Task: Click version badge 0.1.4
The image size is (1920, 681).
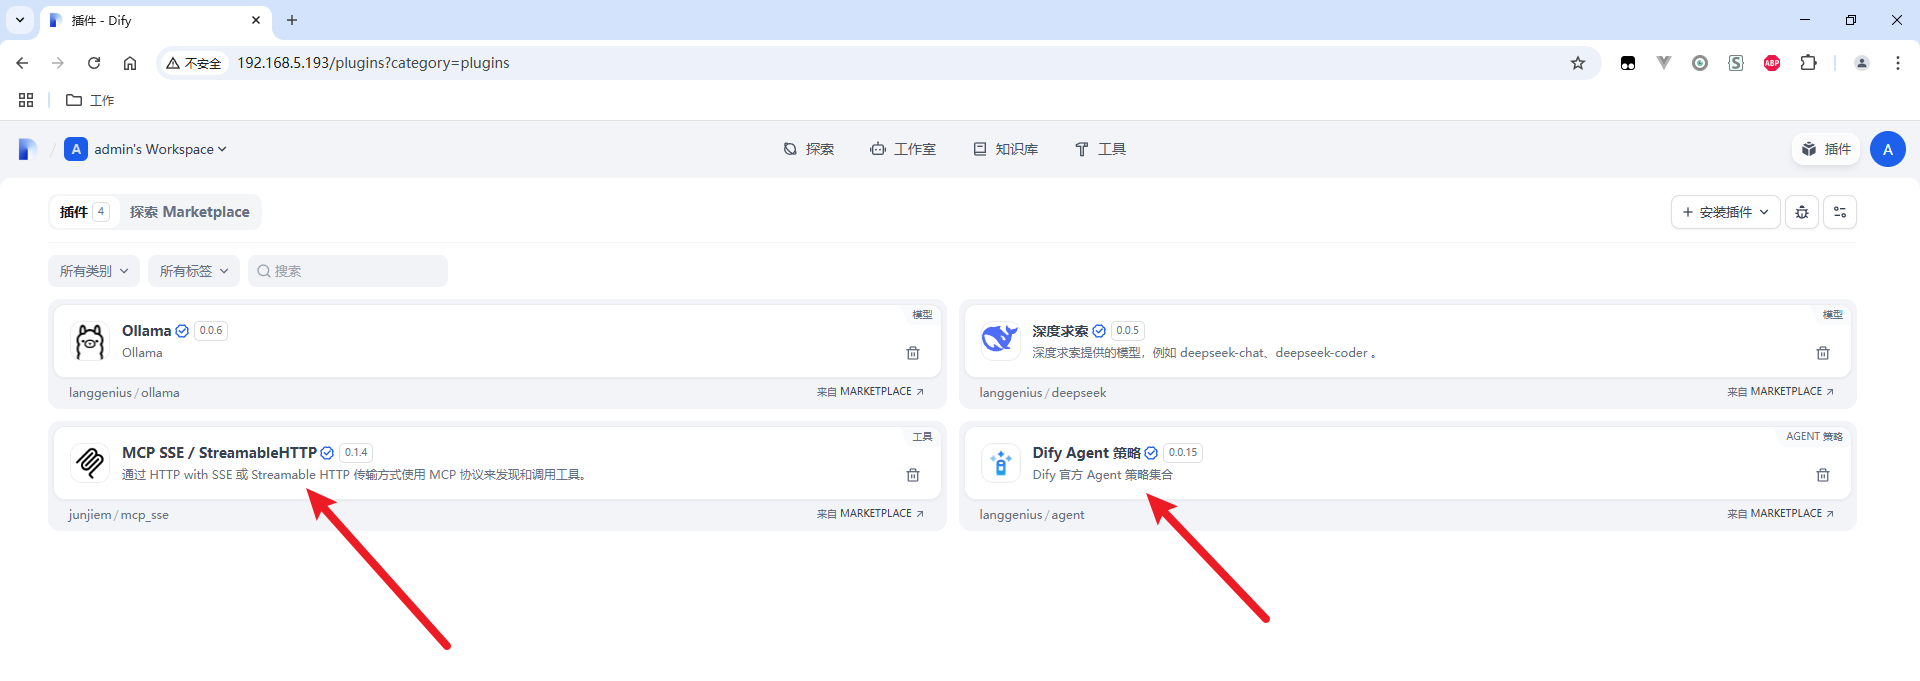Action: 356,453
